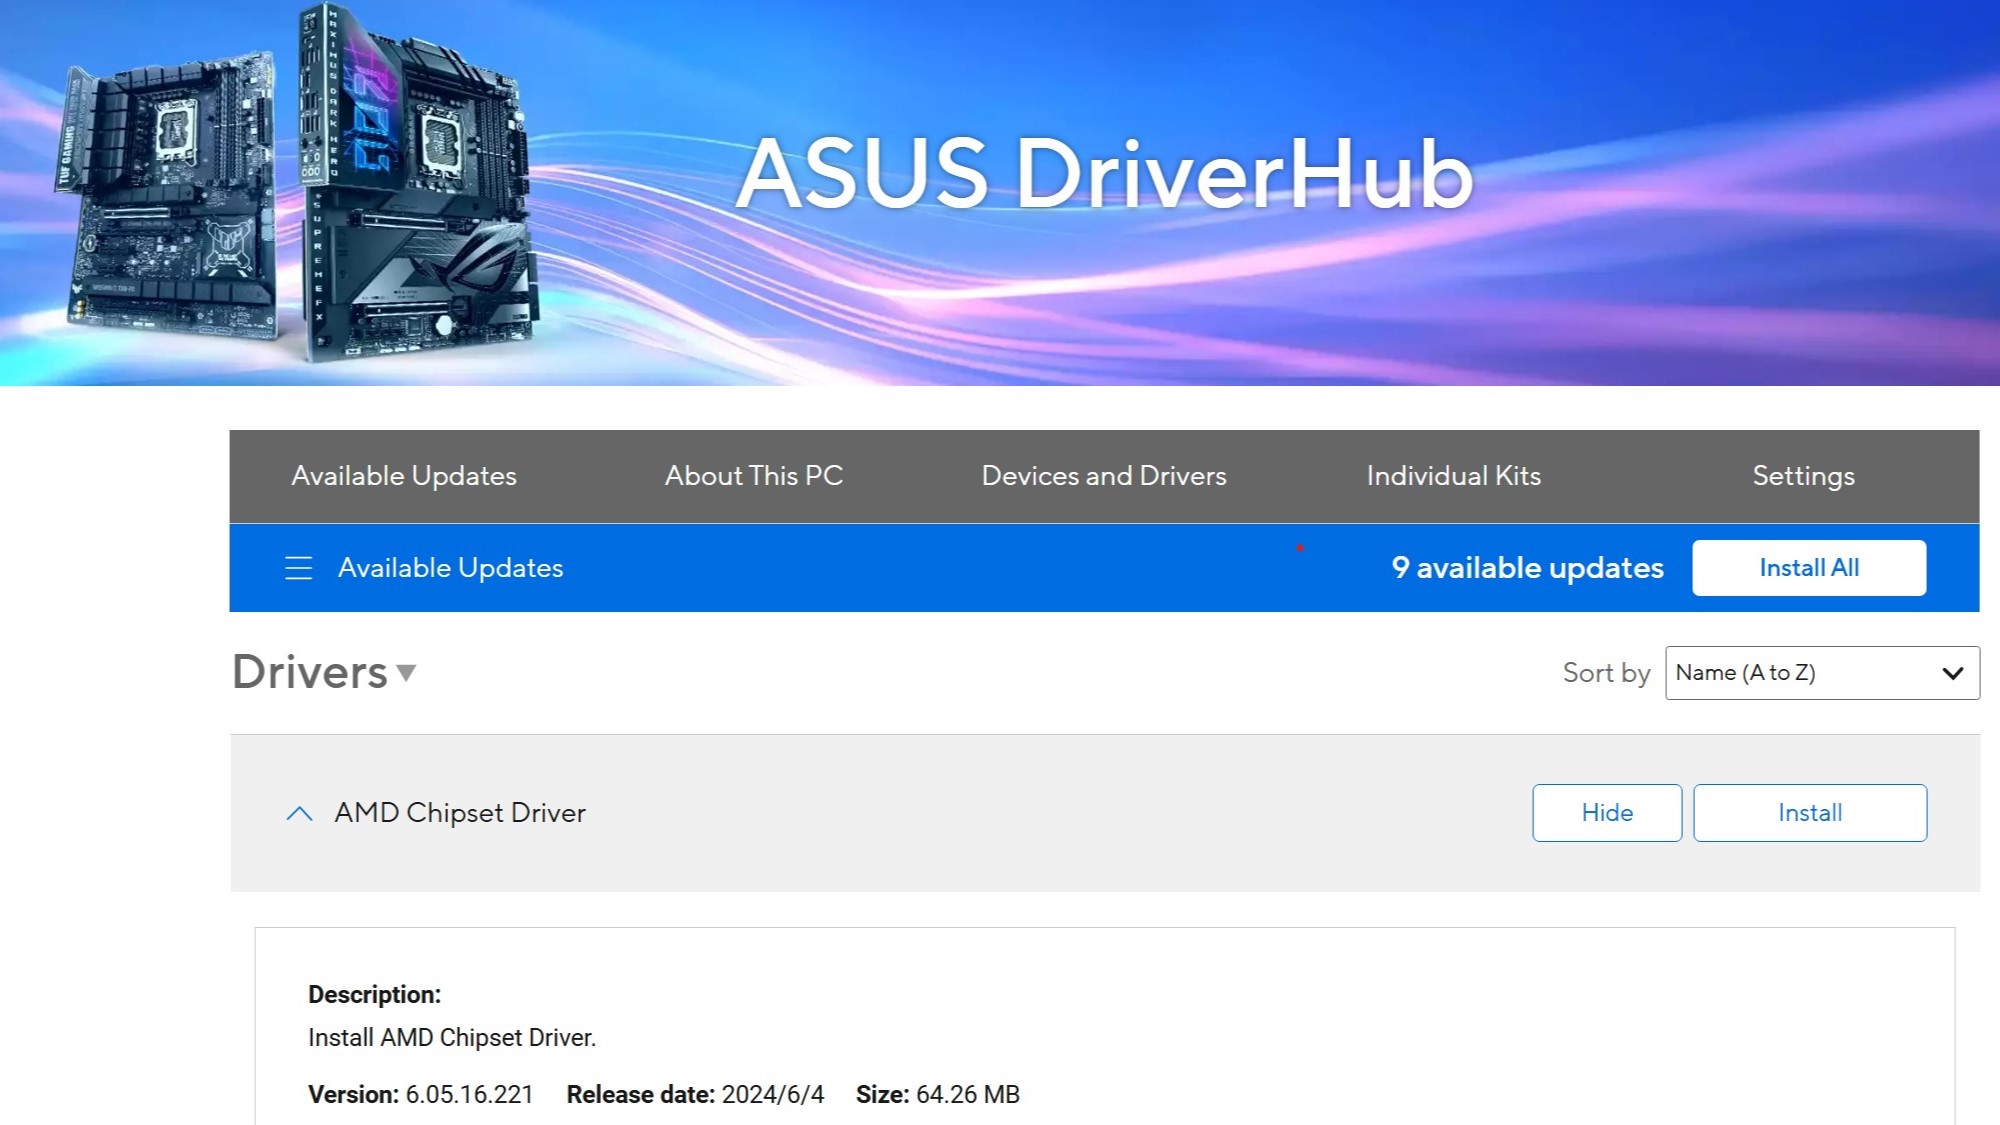Switch to the Available Updates tab

coord(404,476)
